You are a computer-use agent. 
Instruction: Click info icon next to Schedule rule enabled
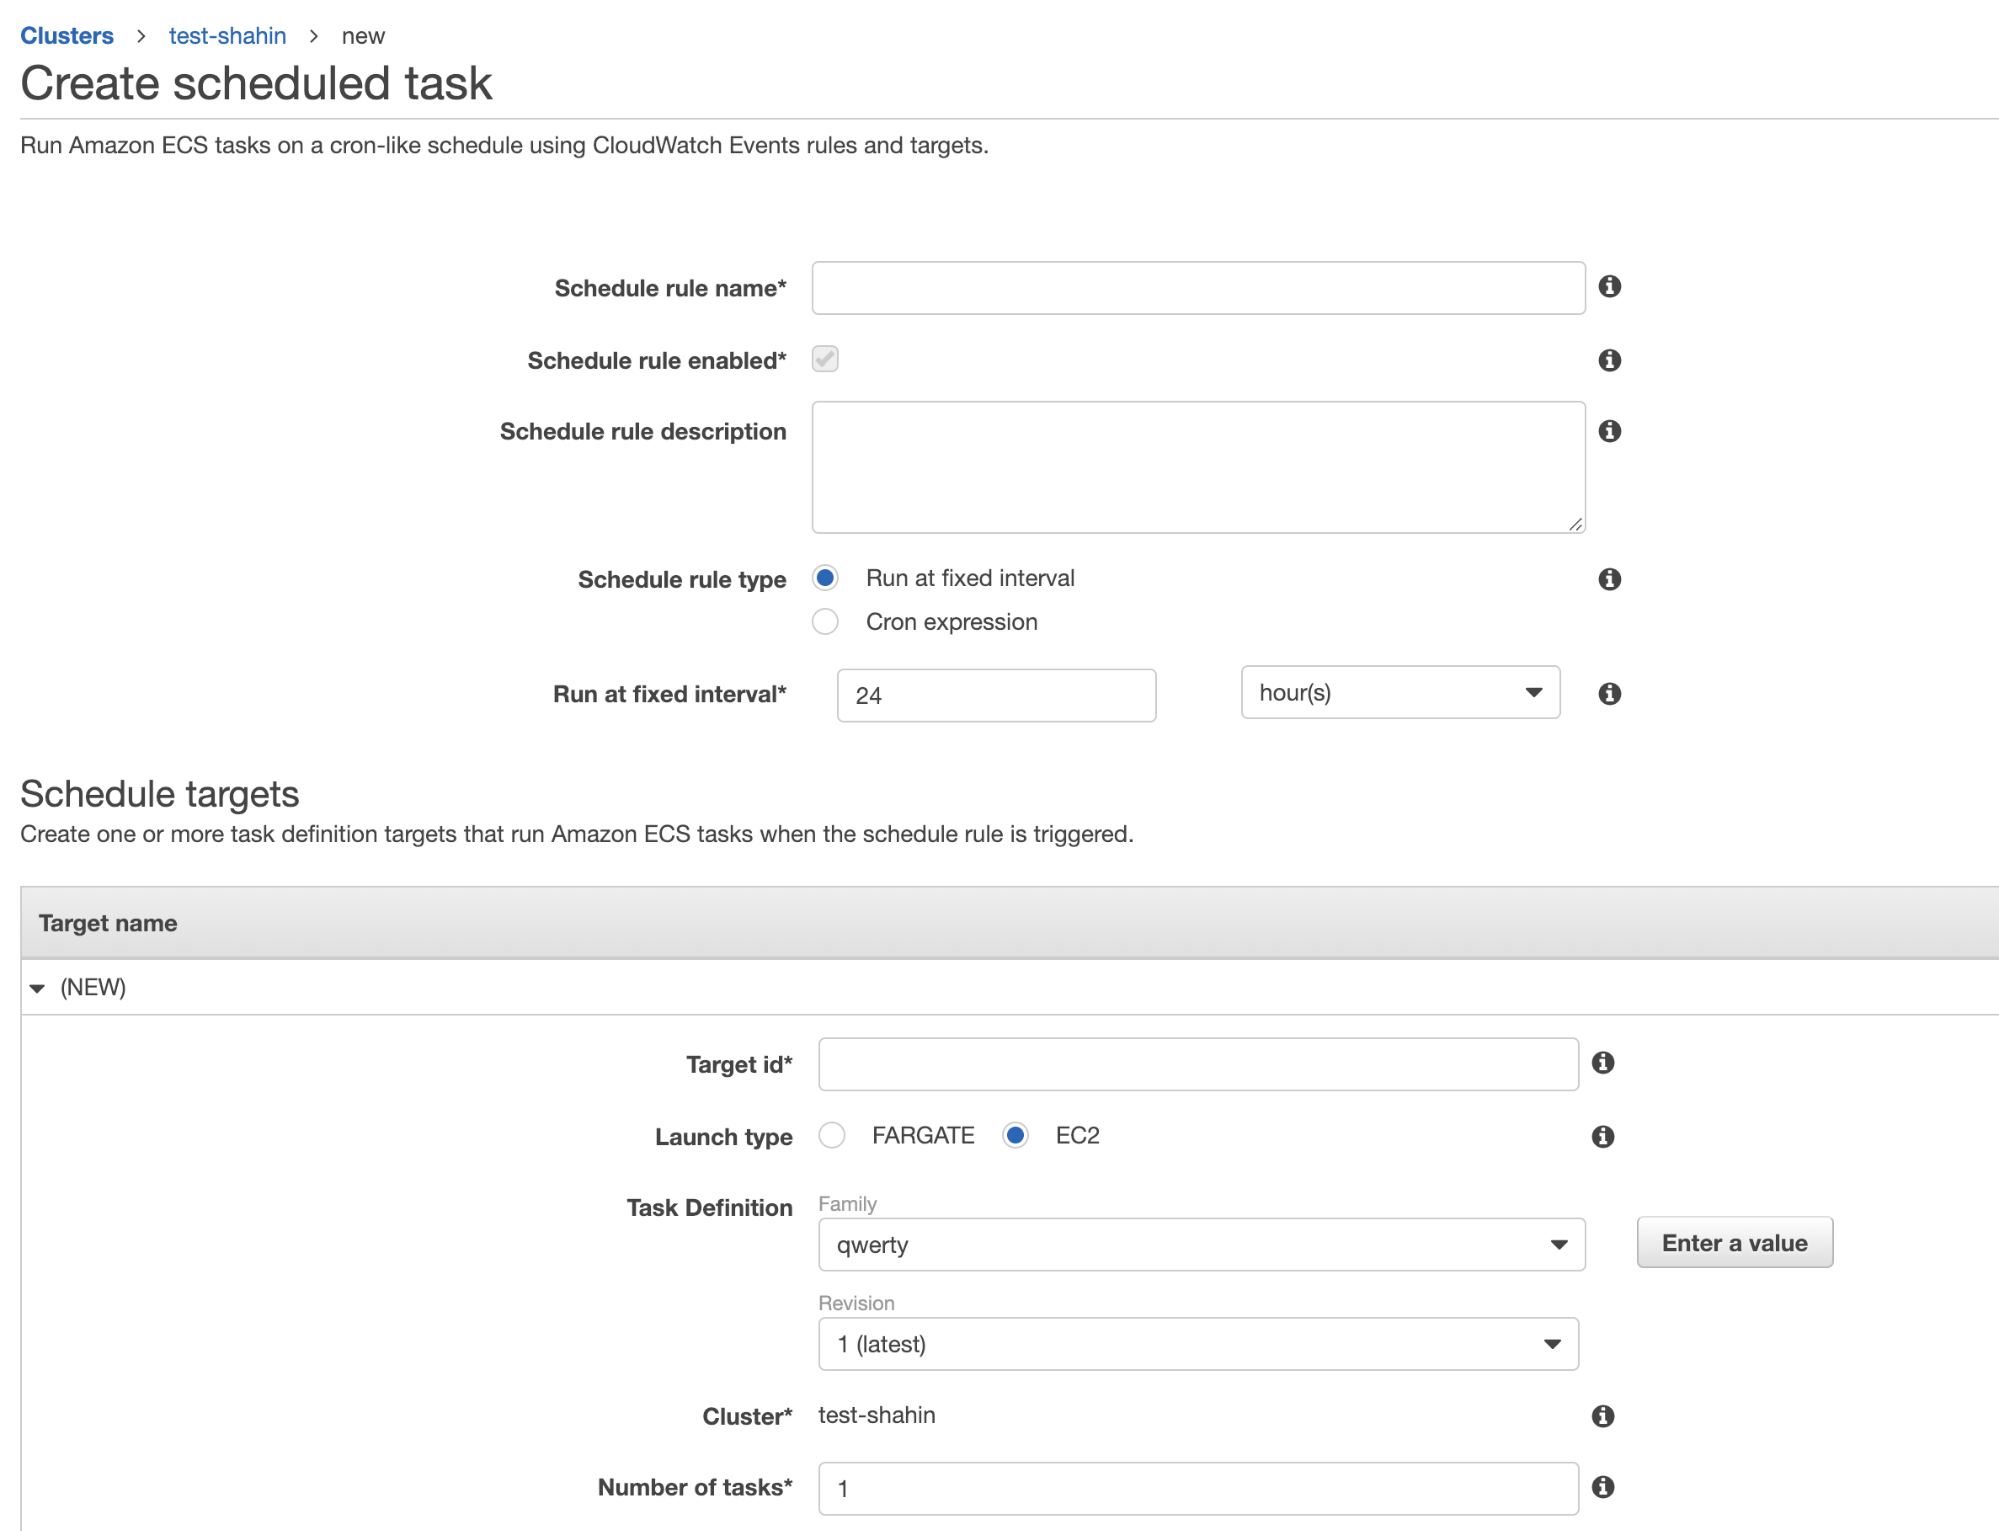pos(1609,360)
